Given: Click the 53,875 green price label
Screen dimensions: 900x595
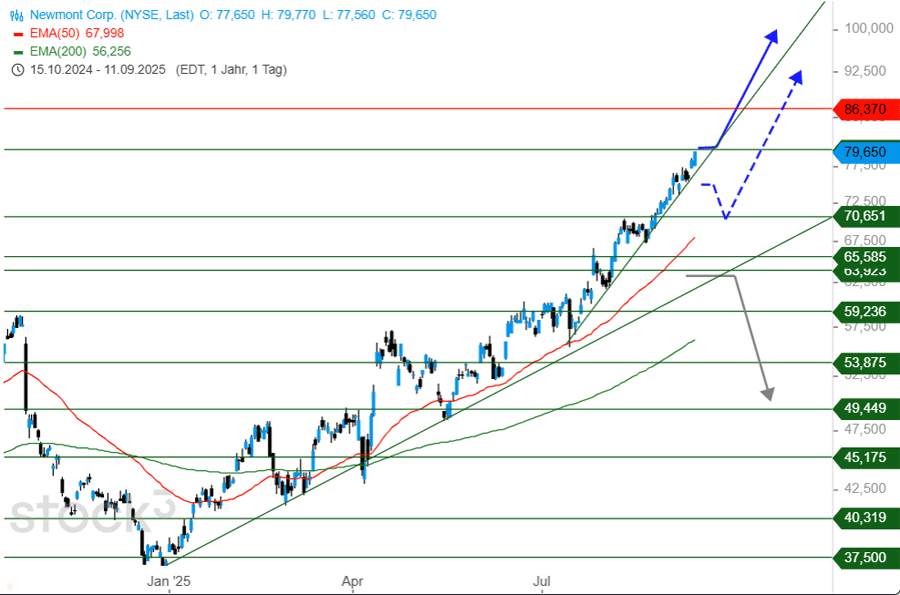Looking at the screenshot, I should [865, 362].
